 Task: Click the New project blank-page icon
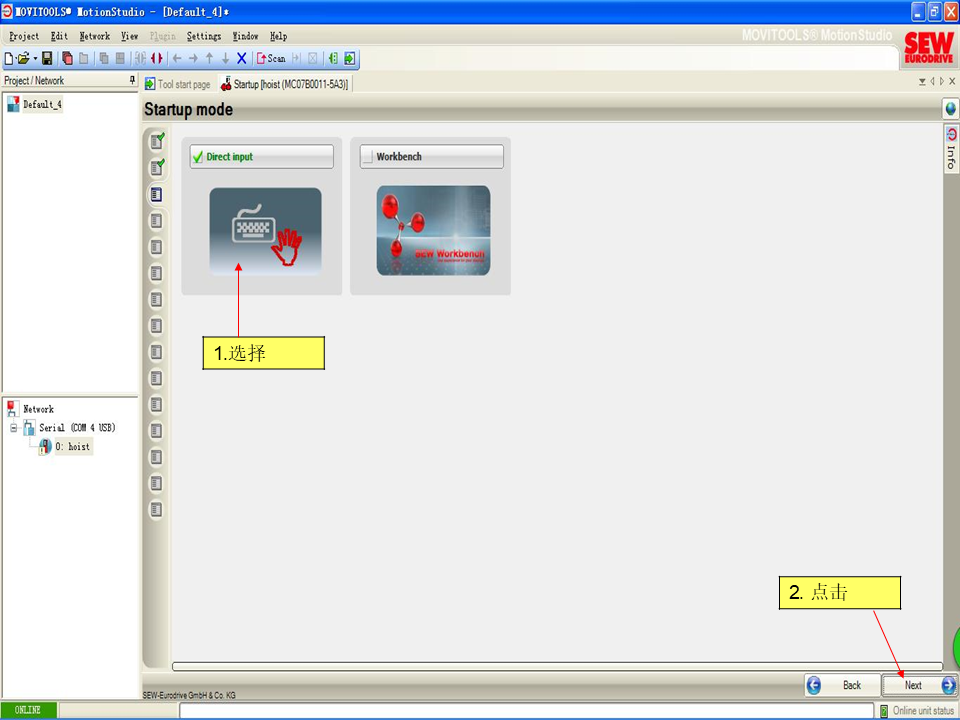(x=10, y=59)
